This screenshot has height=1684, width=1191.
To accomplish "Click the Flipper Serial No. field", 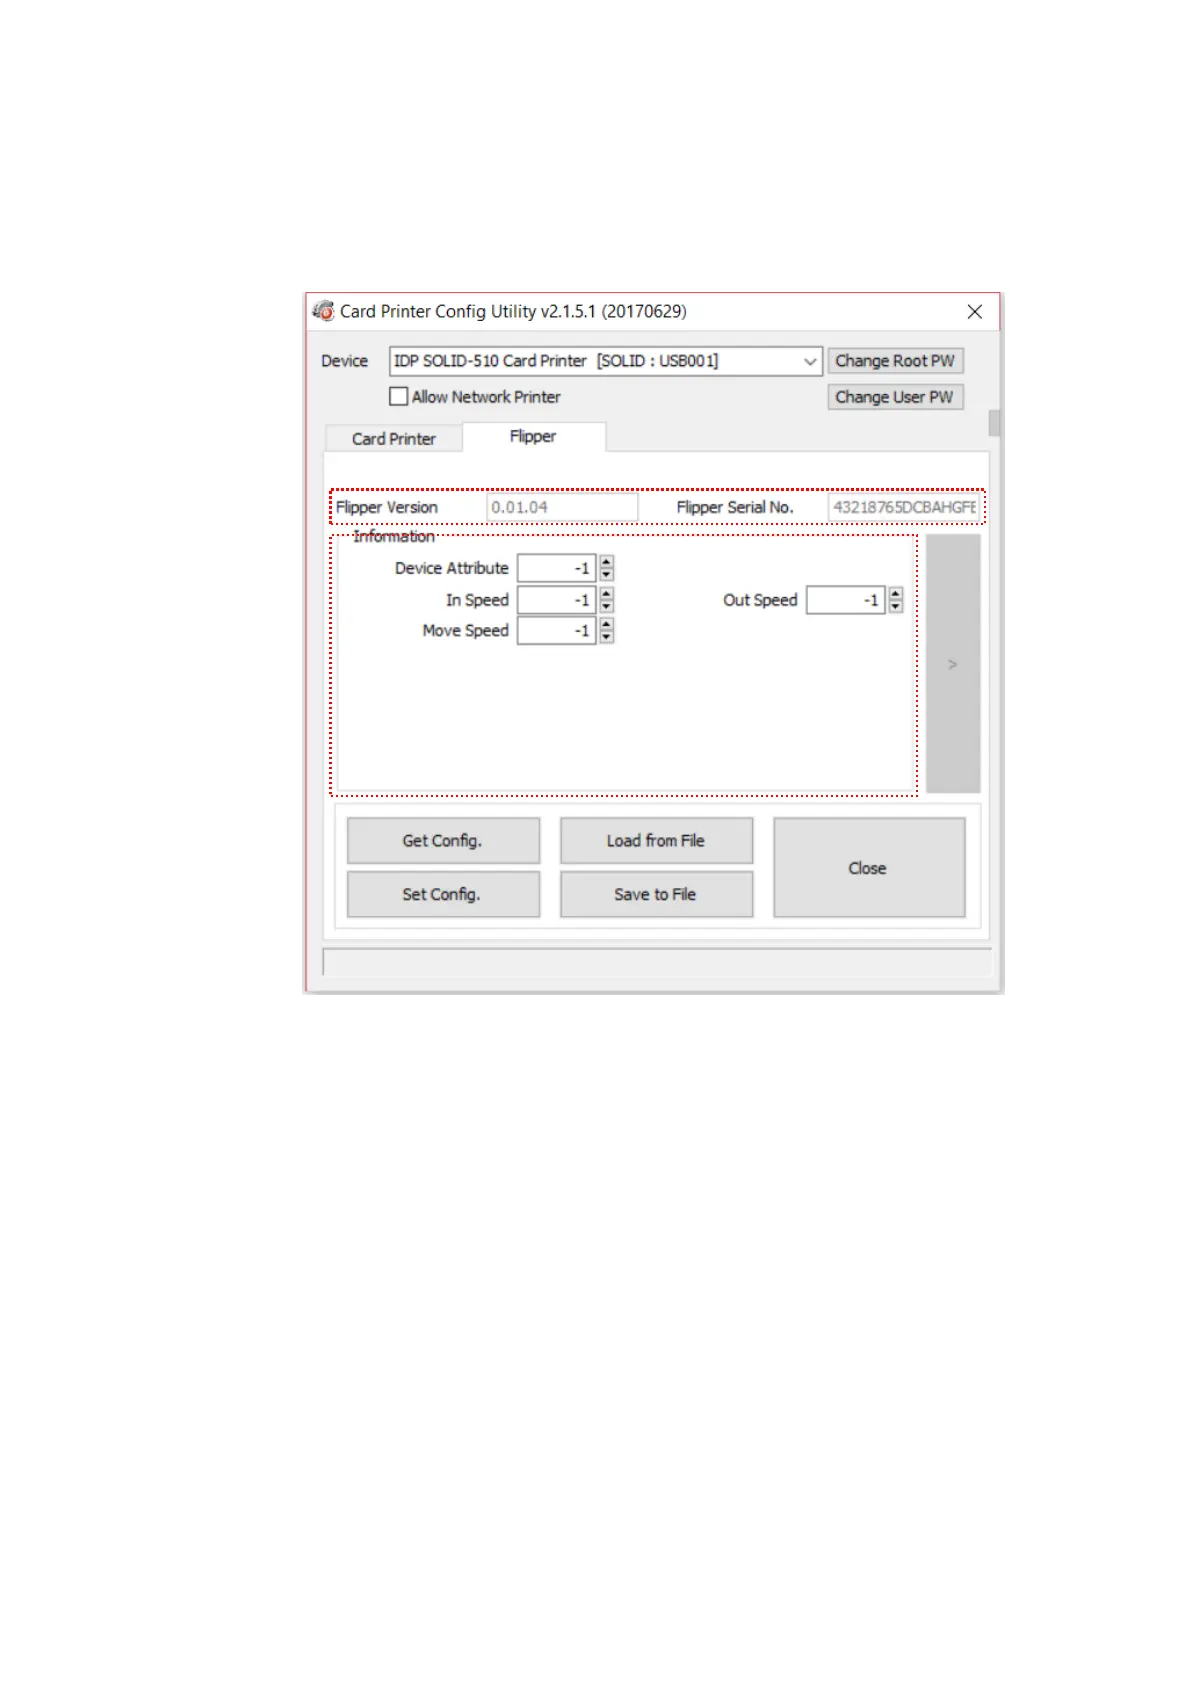I will point(904,507).
